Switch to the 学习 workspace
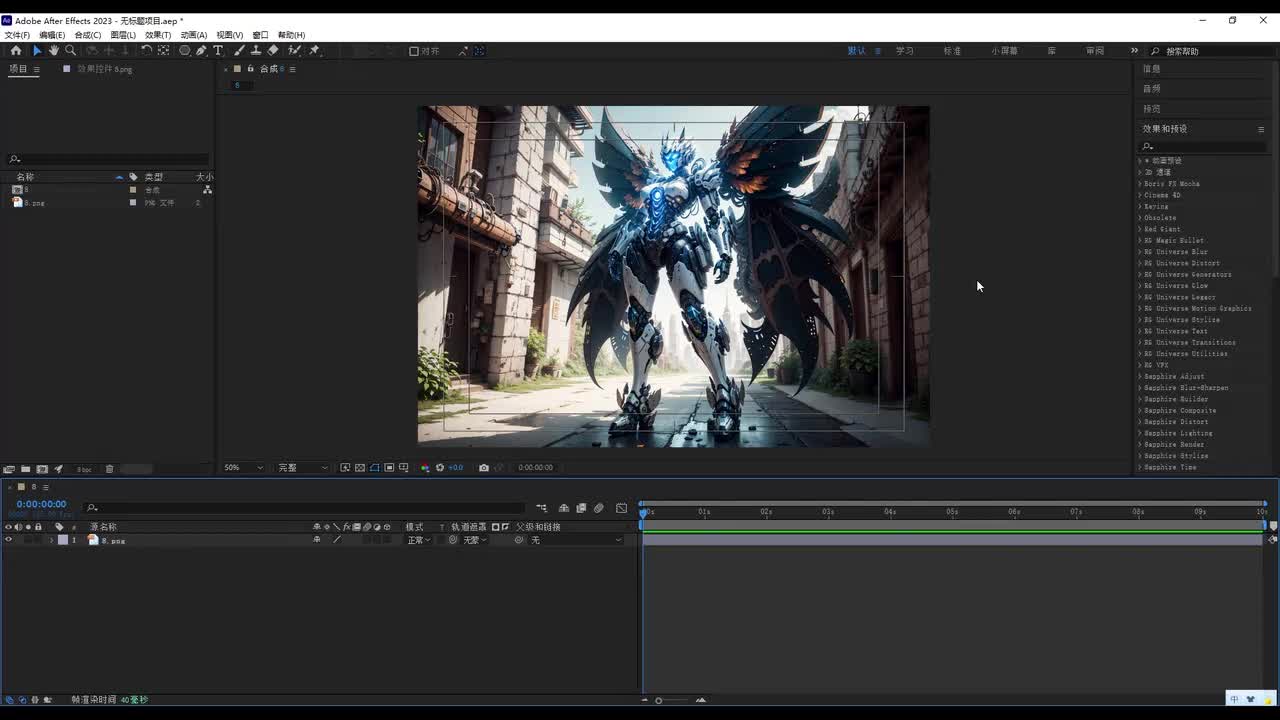 [905, 51]
